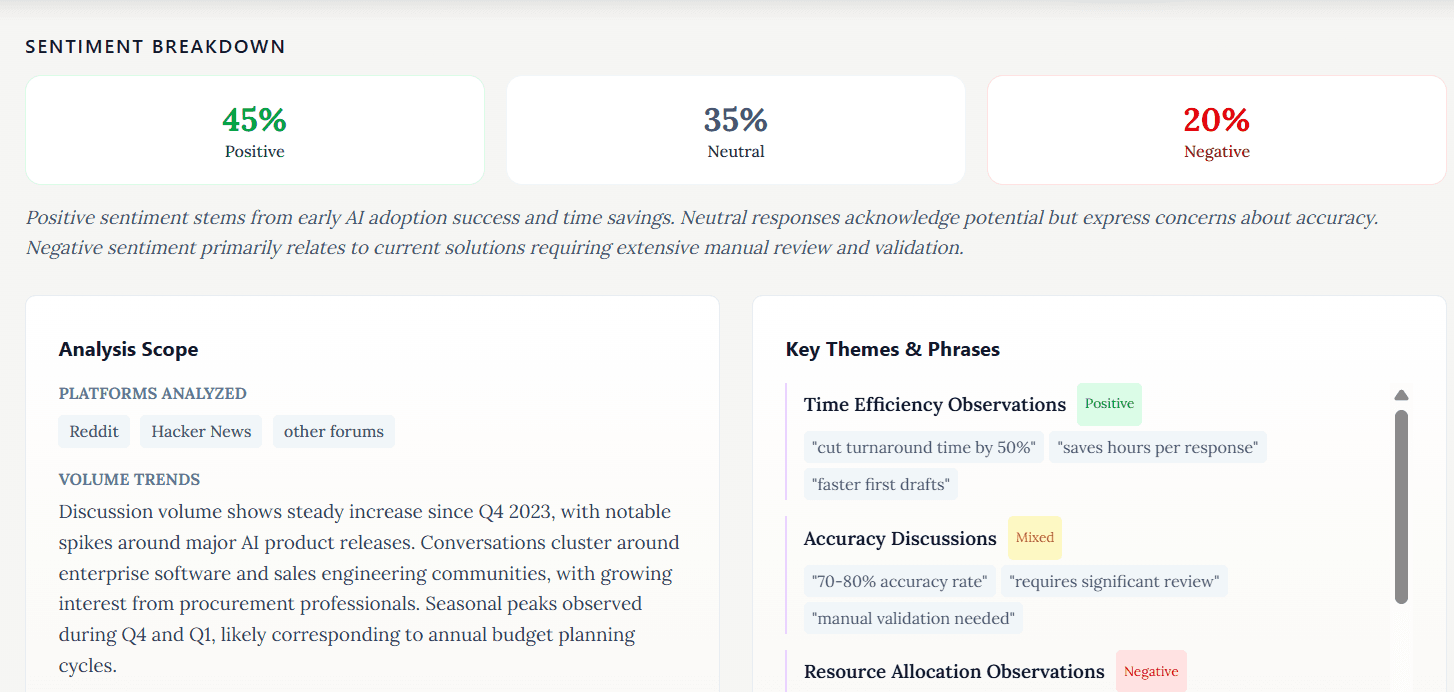
Task: Click the yellow Mixed badge
Action: pyautogui.click(x=1034, y=538)
